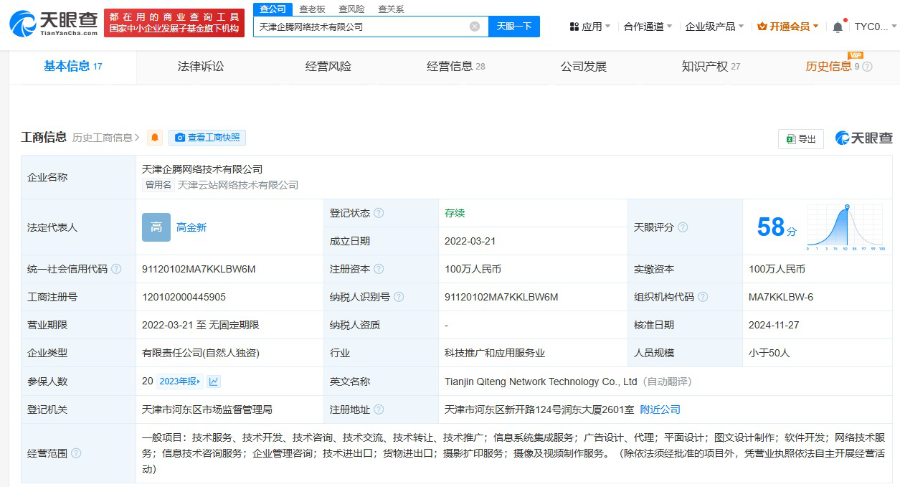Switch to 法律诉讼 tab
This screenshot has width=900, height=487.
coord(200,67)
